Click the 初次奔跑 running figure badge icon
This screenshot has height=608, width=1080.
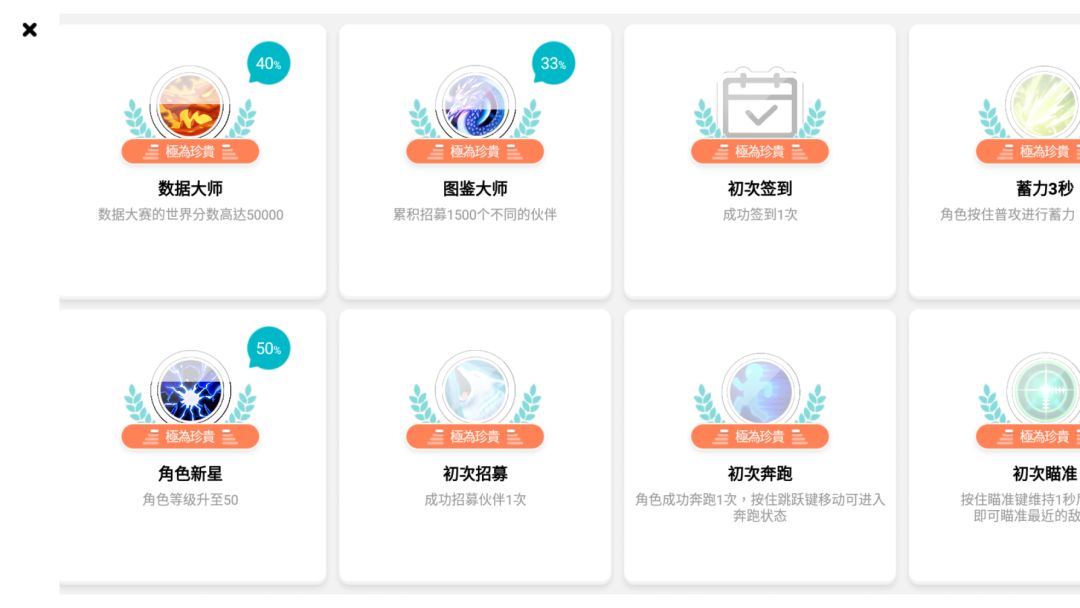coord(760,392)
